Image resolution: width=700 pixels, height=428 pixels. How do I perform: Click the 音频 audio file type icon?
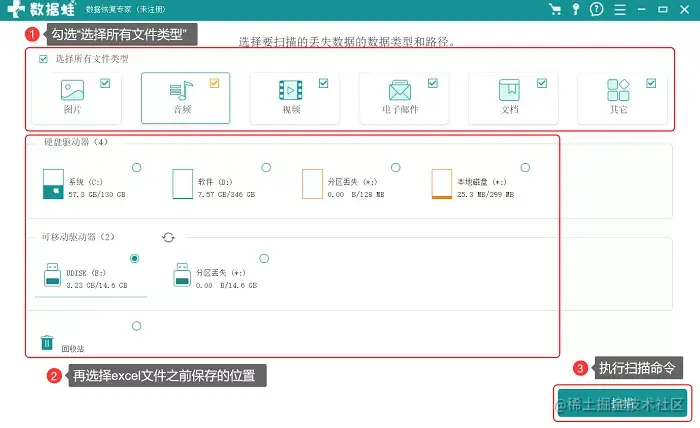pyautogui.click(x=181, y=90)
